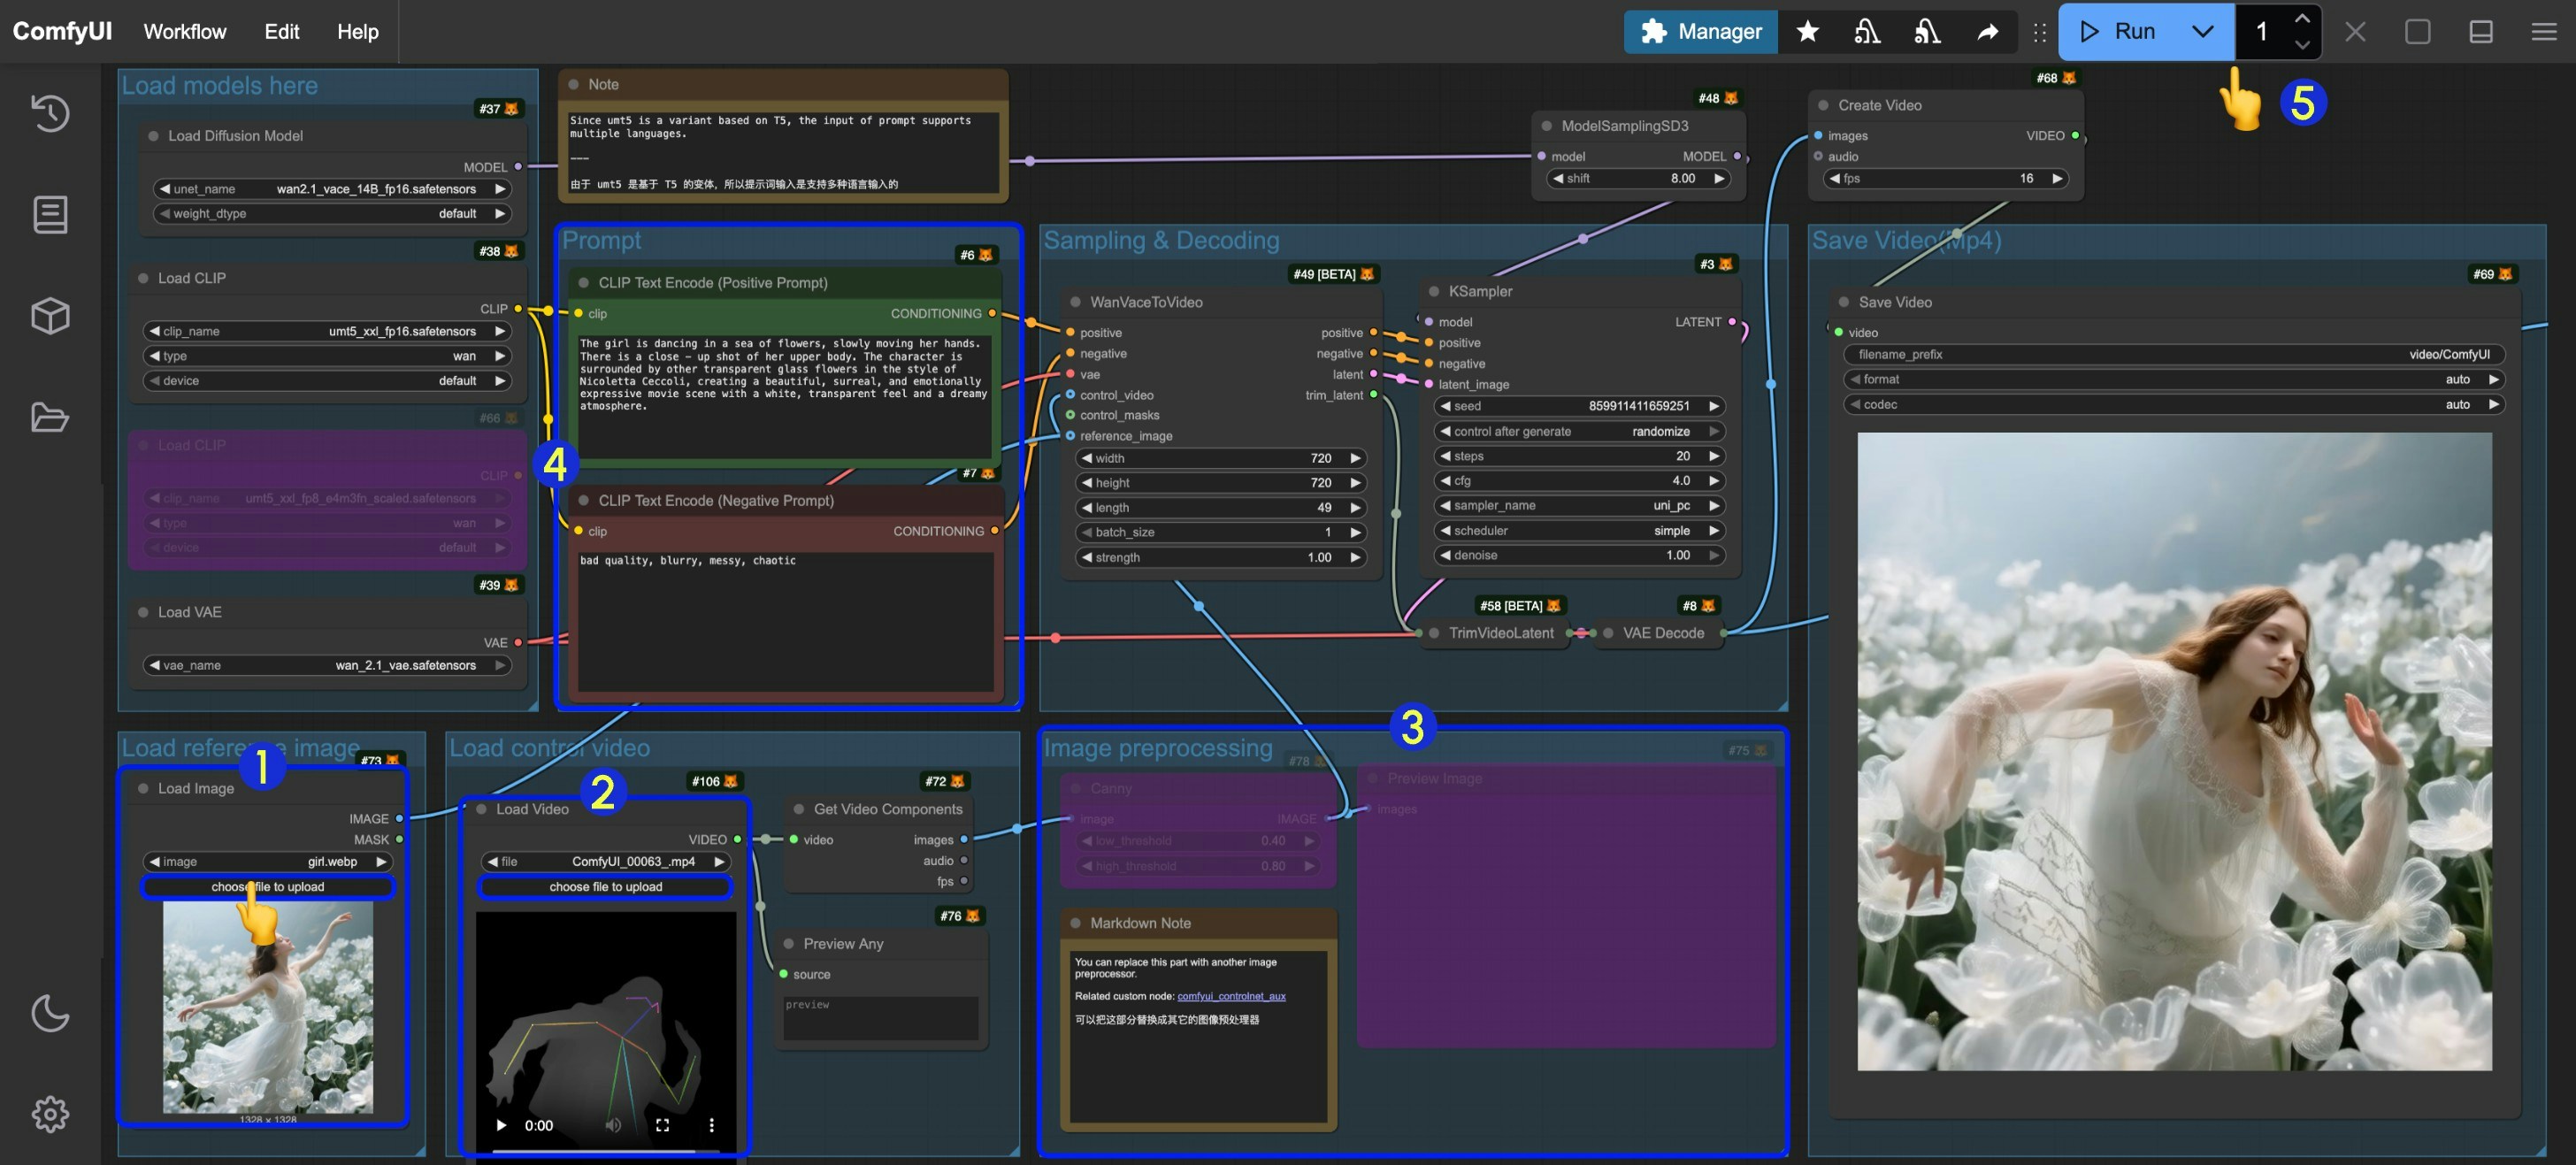The width and height of the screenshot is (2576, 1165).
Task: Open the sampler_name selector in KSampler
Action: [1578, 505]
